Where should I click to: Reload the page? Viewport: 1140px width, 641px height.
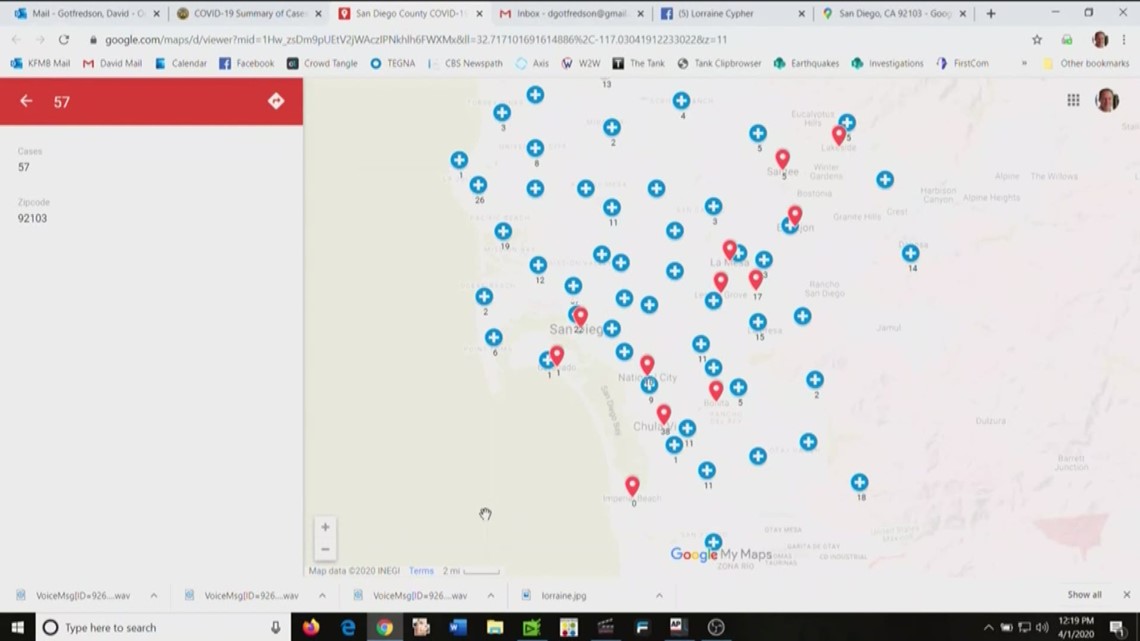coord(64,40)
